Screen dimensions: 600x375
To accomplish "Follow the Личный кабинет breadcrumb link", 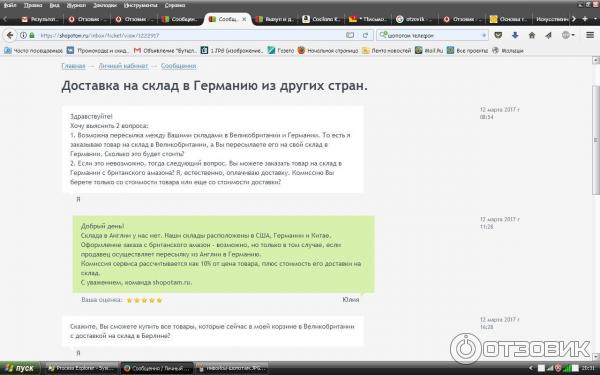I will (123, 66).
